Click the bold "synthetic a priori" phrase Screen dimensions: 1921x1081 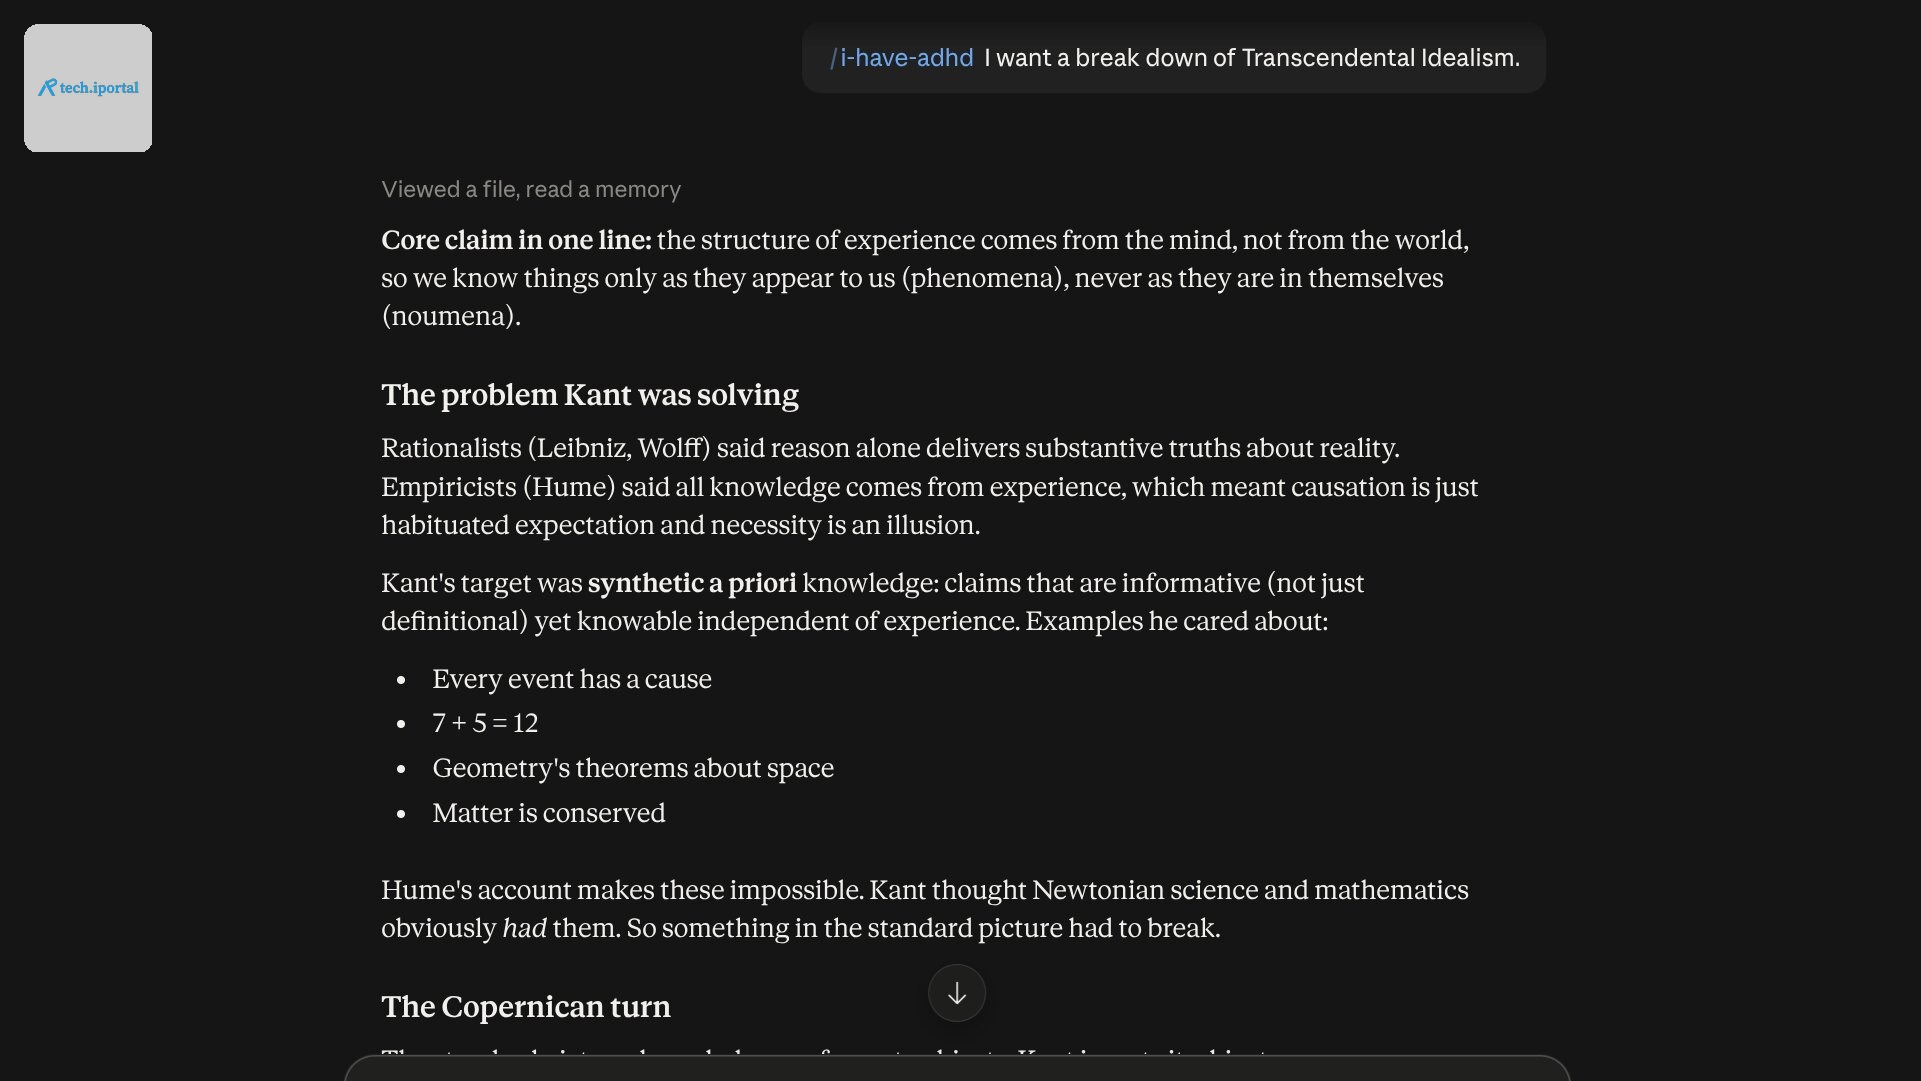pyautogui.click(x=692, y=583)
